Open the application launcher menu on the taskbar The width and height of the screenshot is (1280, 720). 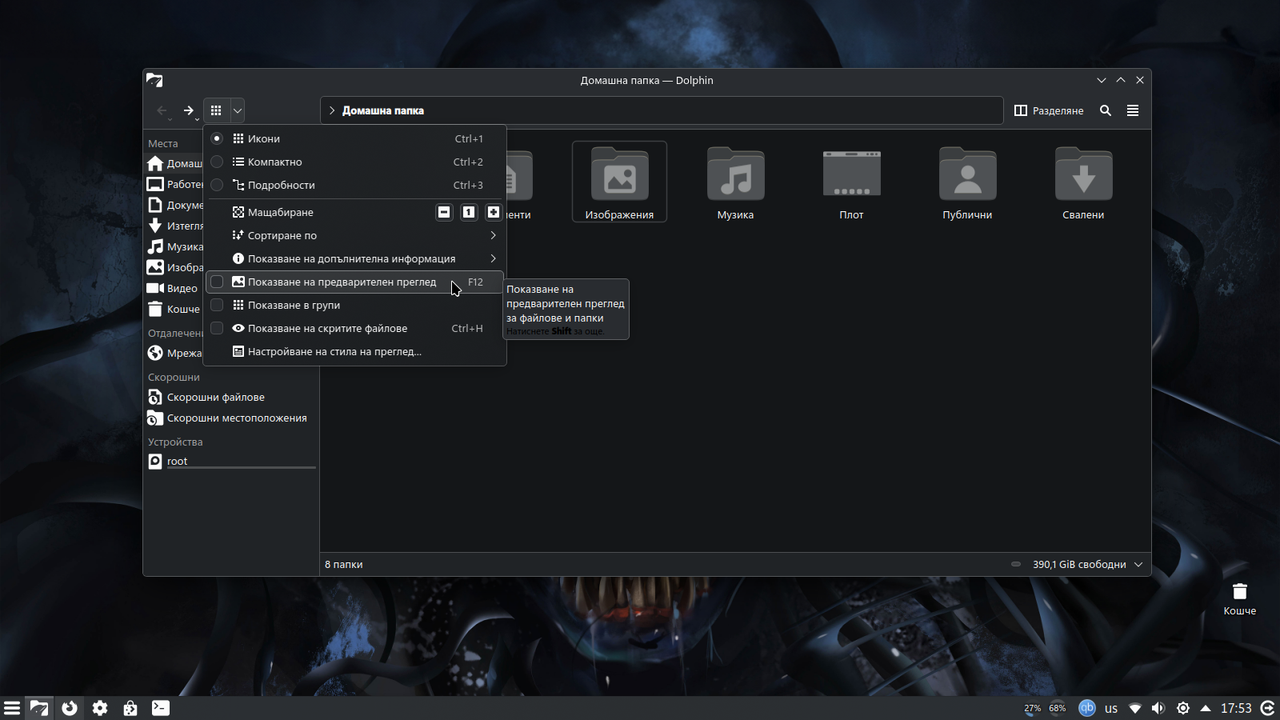pyautogui.click(x=12, y=708)
